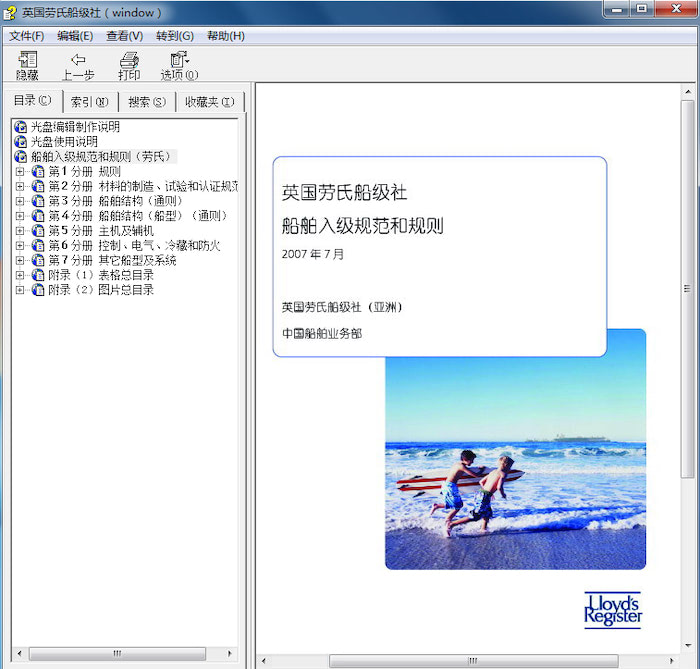Viewport: 700px width, 669px height.
Task: Click the Hide (隐藏) toolbar icon
Action: pyautogui.click(x=27, y=60)
